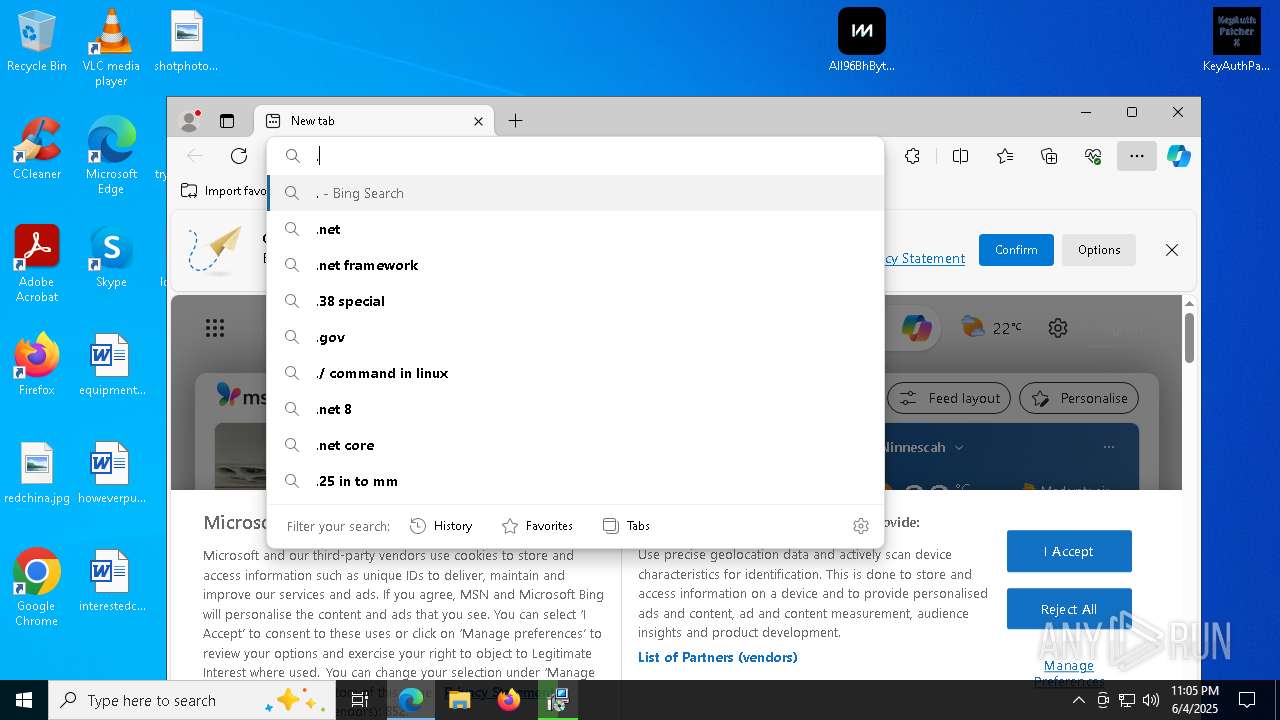Select Skype desktop shortcut
The image size is (1280, 720).
pyautogui.click(x=111, y=256)
